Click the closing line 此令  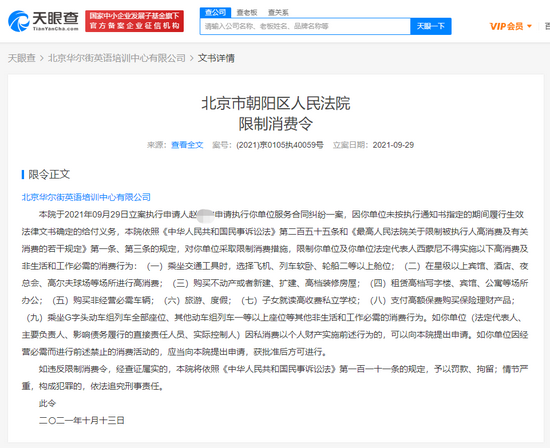(x=47, y=403)
